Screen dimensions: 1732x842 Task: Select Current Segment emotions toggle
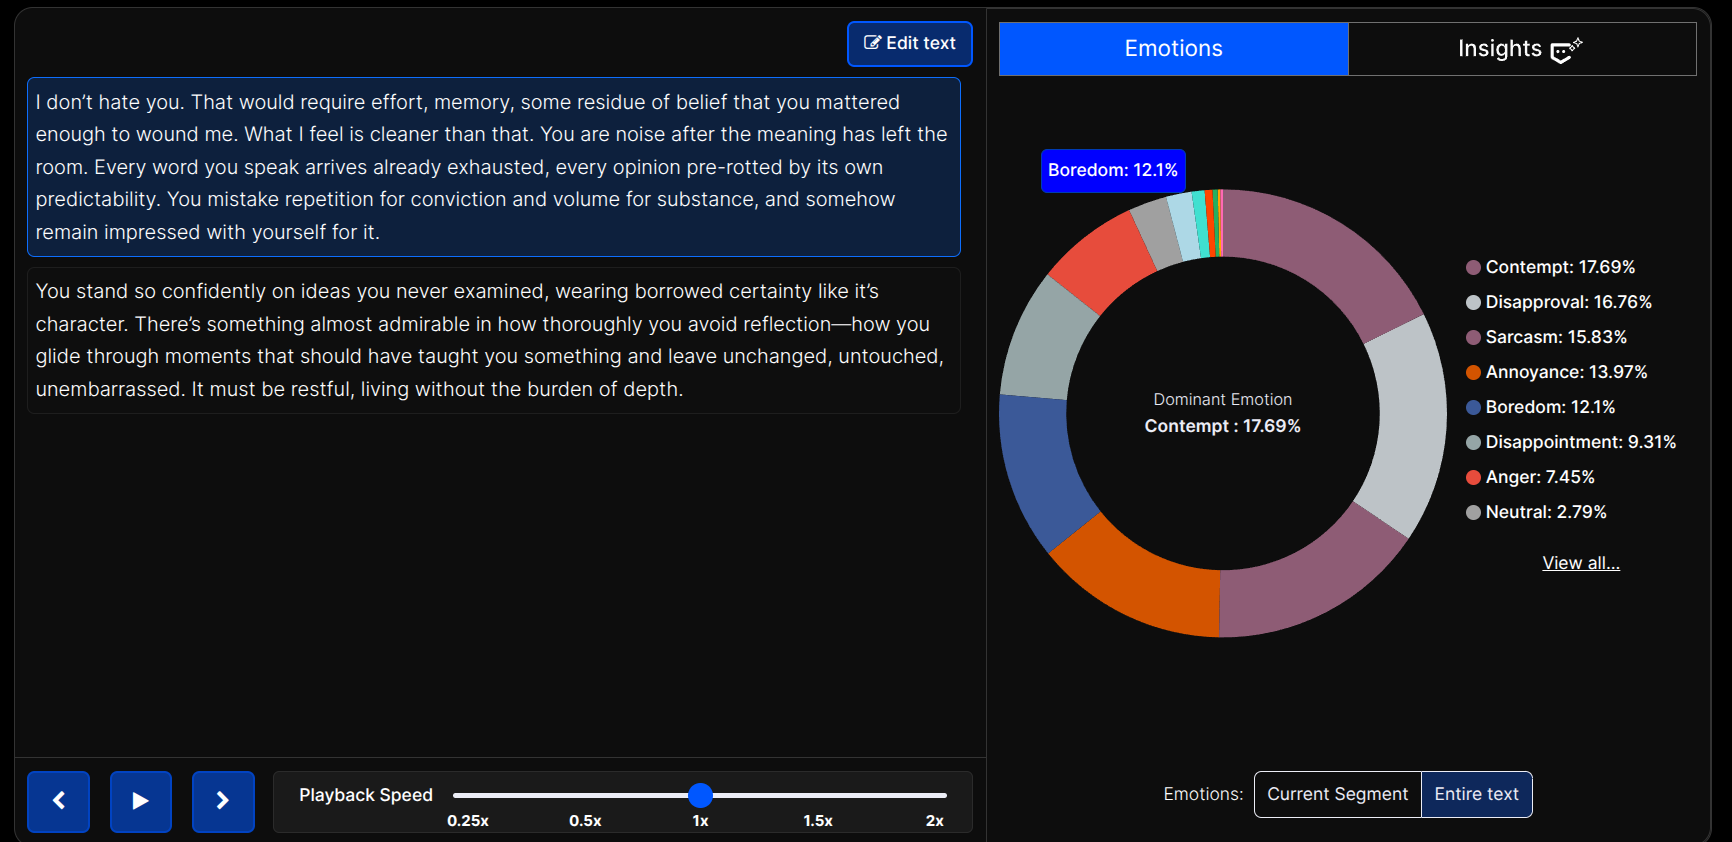pos(1337,794)
